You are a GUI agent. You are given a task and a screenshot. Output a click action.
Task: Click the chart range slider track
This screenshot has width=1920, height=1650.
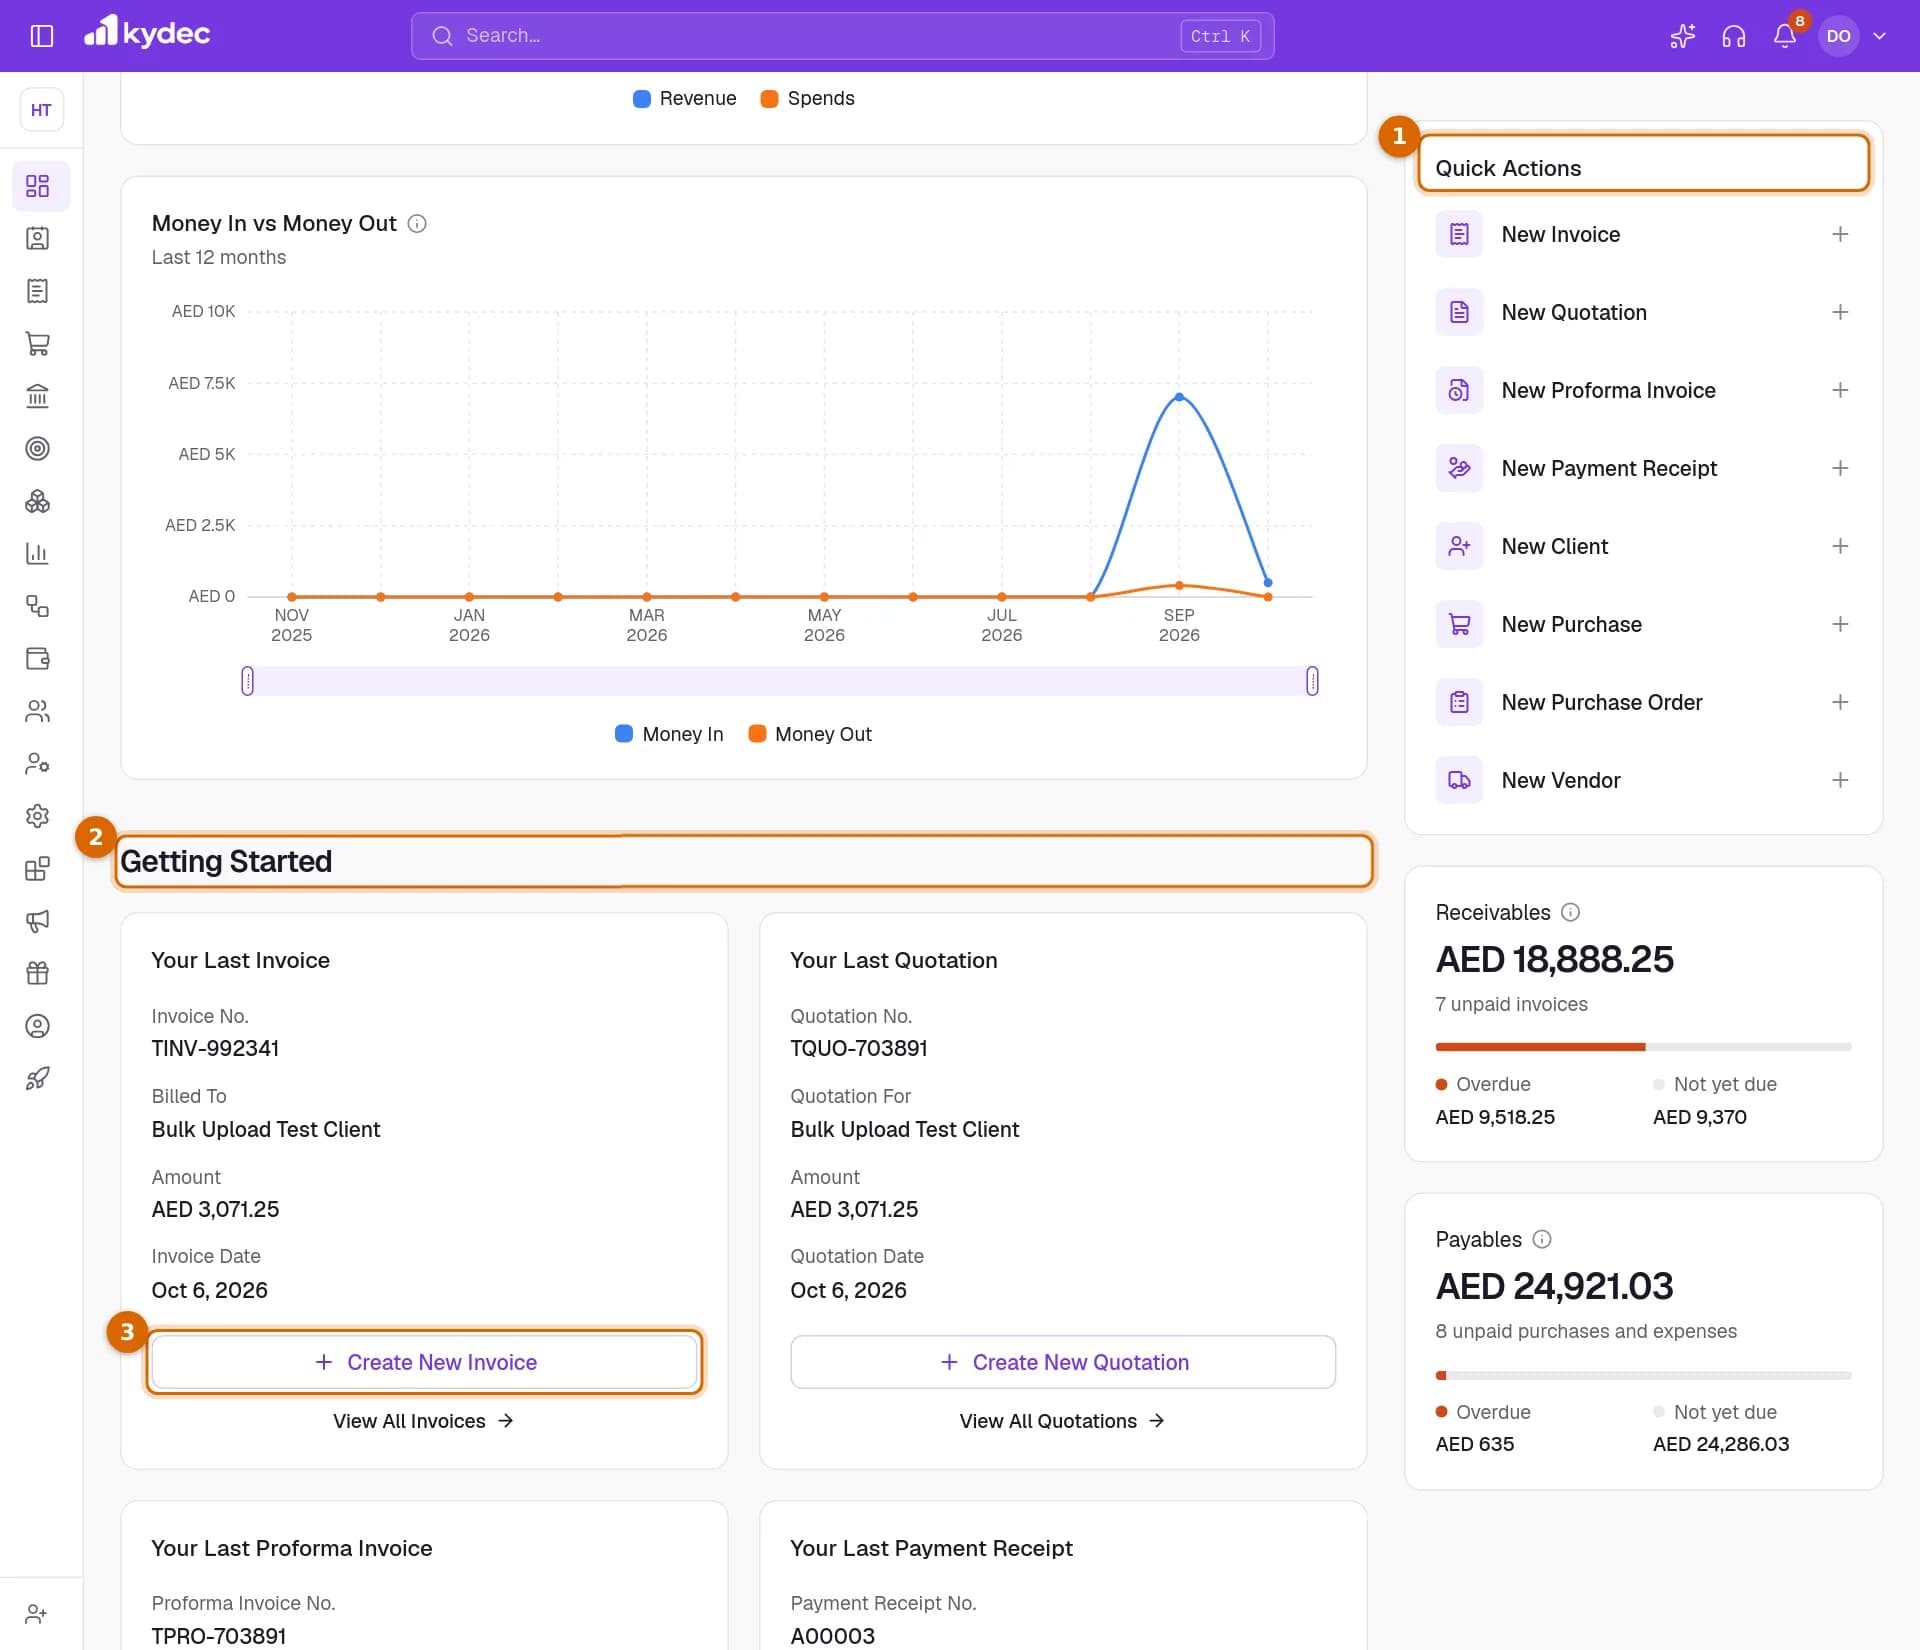point(780,681)
